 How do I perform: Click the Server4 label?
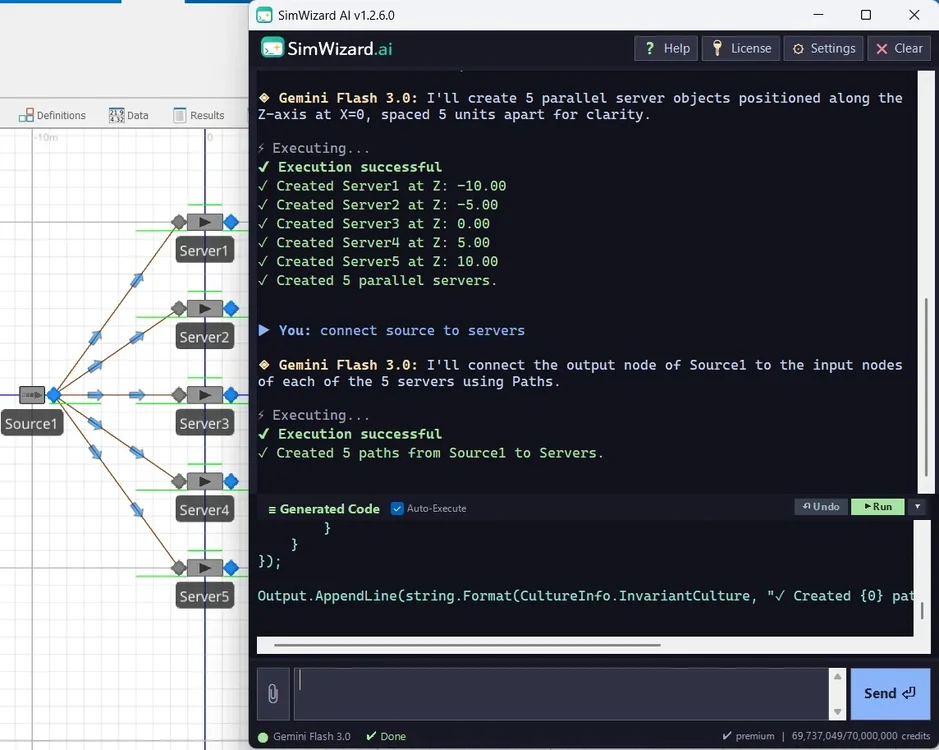tap(204, 510)
